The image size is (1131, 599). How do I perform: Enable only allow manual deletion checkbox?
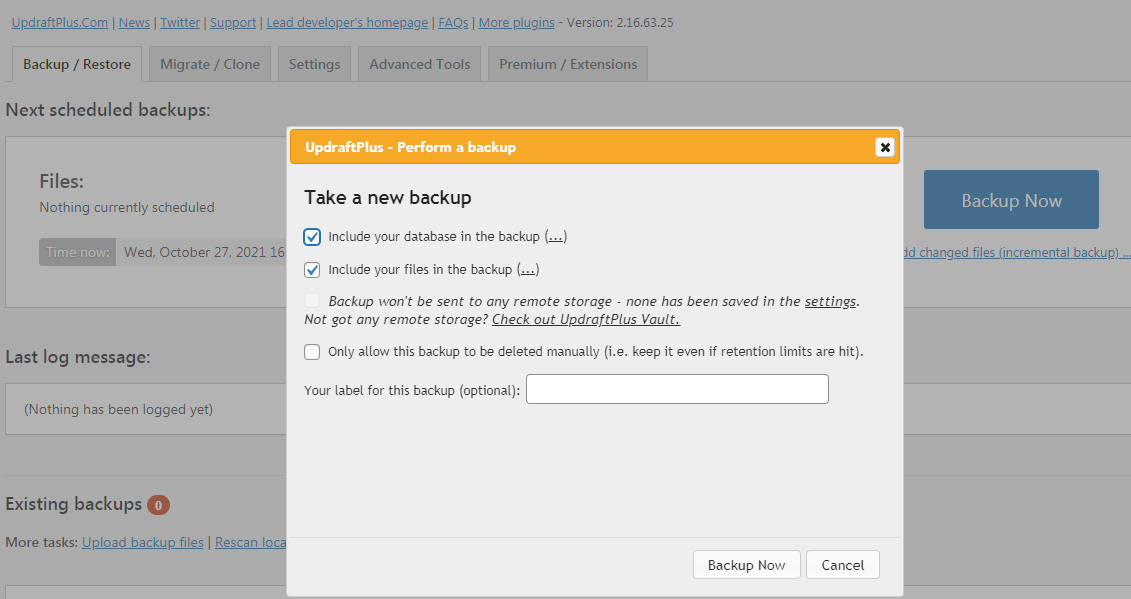point(312,352)
